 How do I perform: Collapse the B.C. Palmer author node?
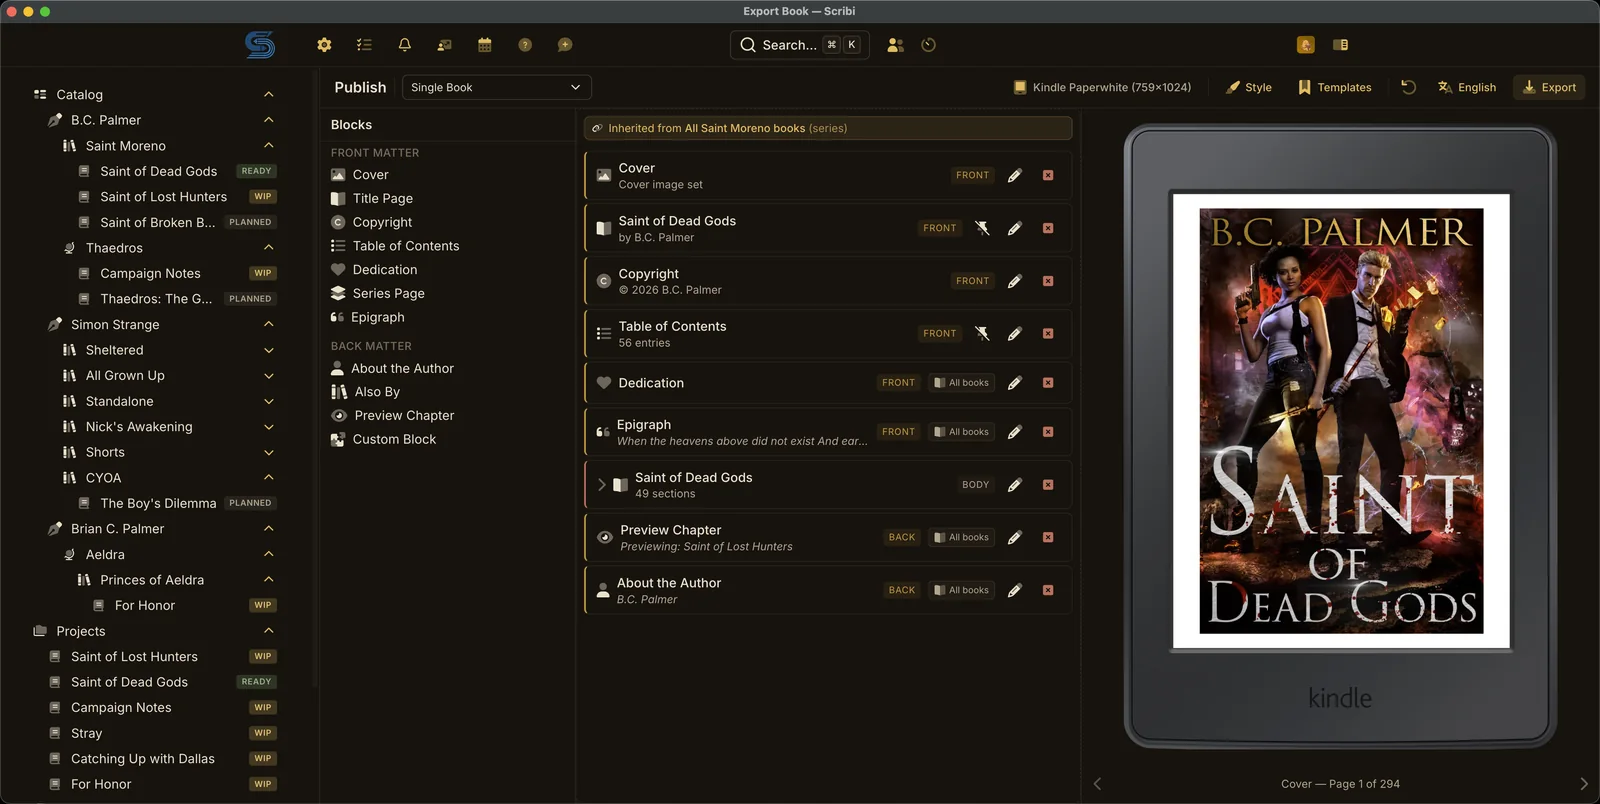268,120
